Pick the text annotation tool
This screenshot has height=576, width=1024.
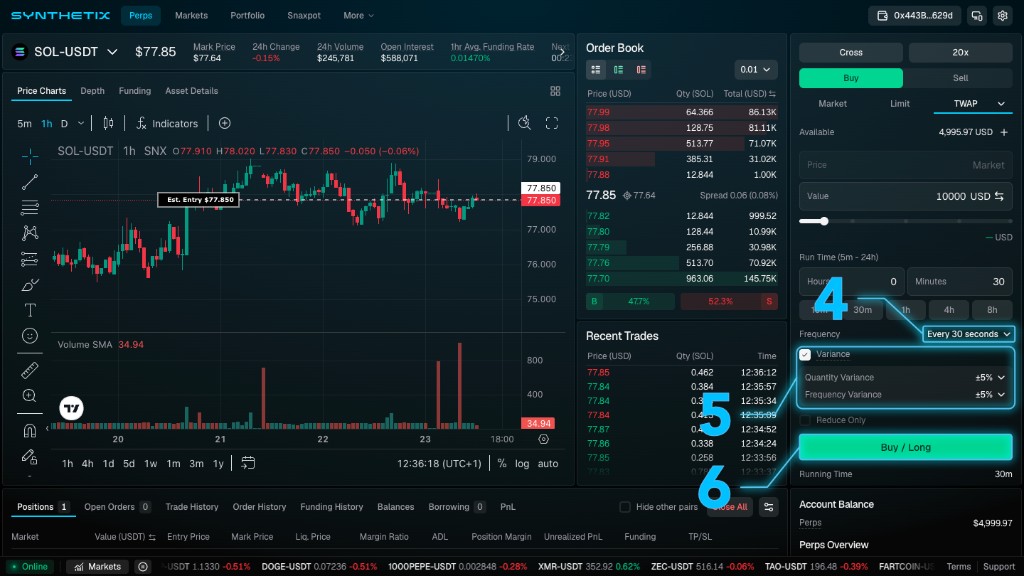[x=29, y=310]
